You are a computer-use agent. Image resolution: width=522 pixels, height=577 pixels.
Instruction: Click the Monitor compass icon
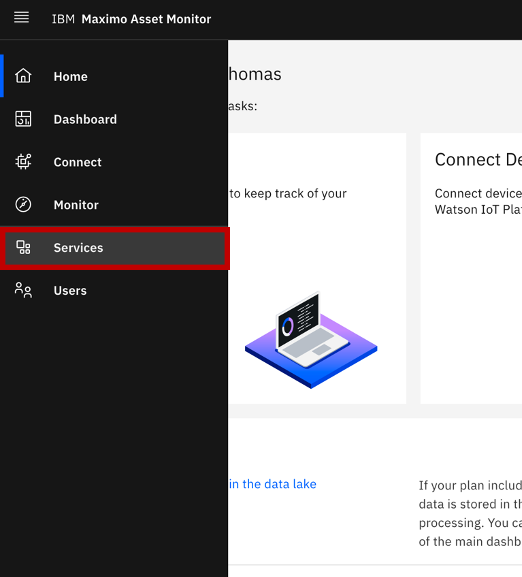click(23, 205)
